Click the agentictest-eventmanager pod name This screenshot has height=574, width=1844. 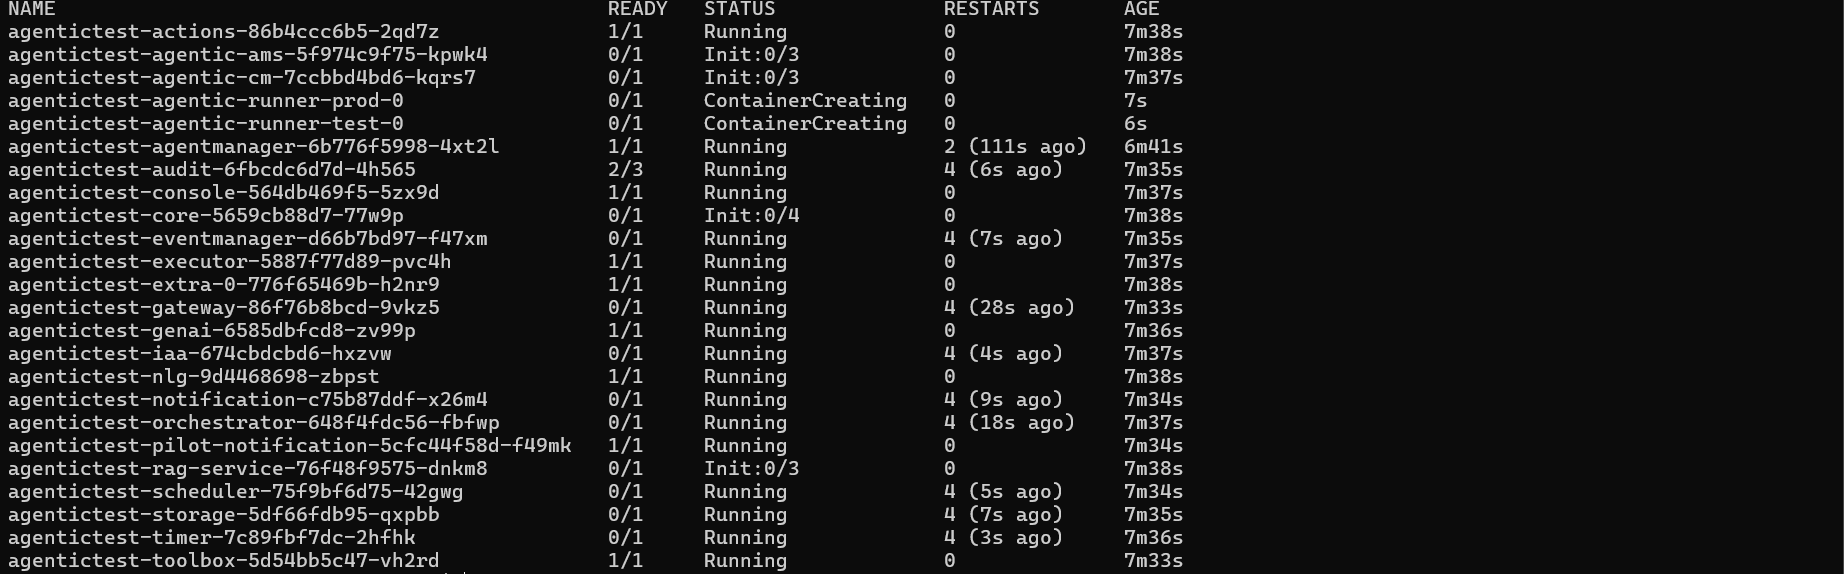click(247, 239)
